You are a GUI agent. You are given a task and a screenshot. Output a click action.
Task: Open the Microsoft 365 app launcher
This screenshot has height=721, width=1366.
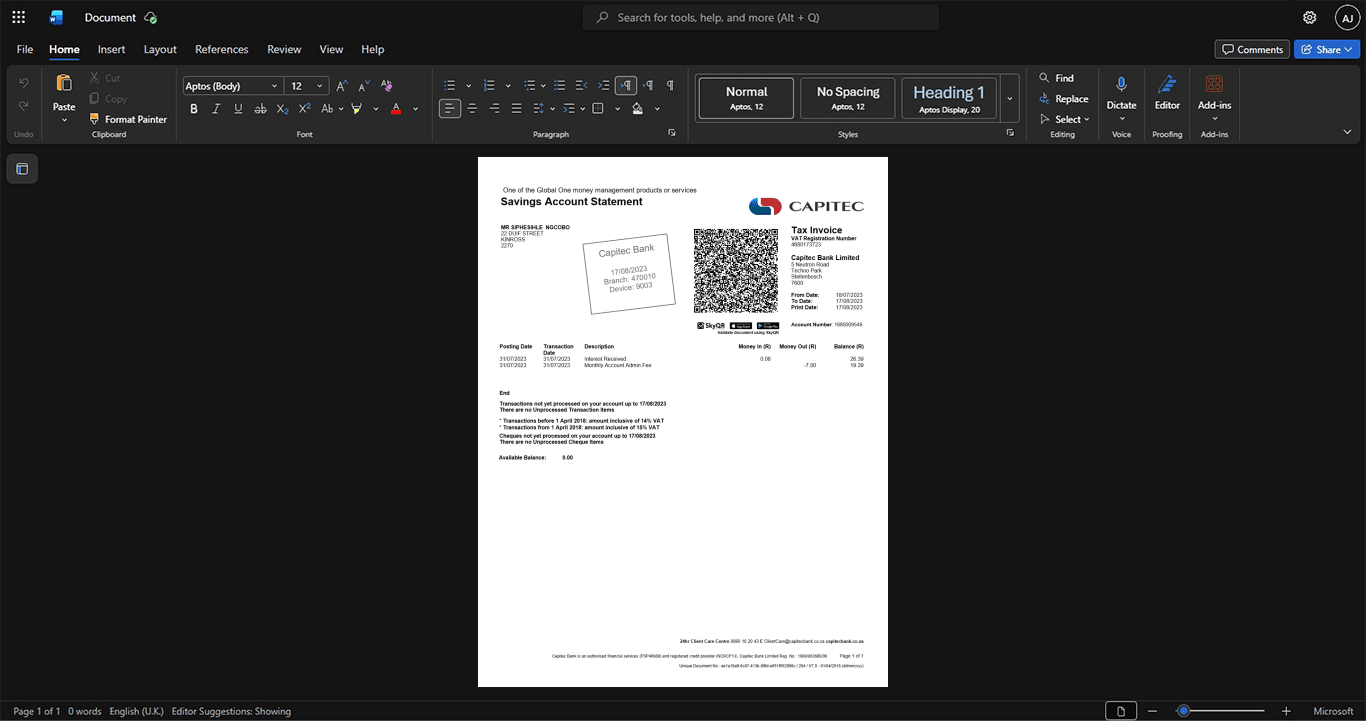tap(18, 17)
